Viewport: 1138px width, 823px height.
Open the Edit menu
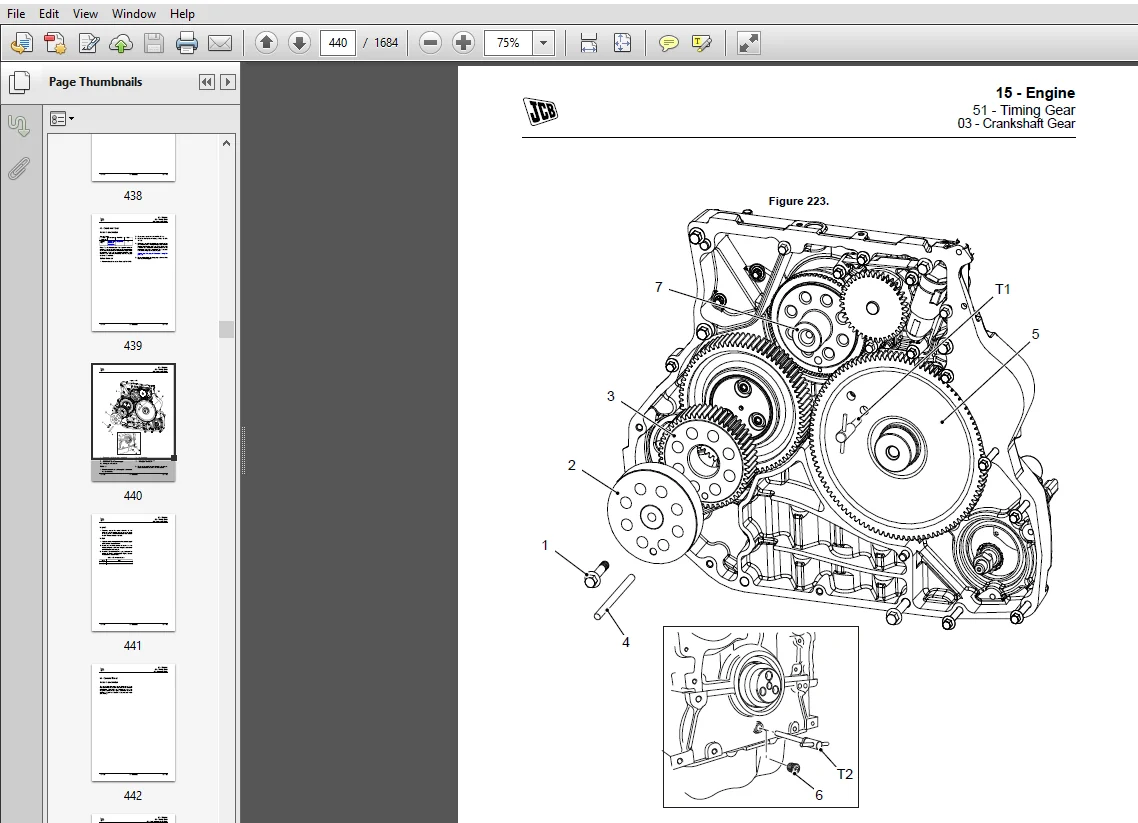49,14
